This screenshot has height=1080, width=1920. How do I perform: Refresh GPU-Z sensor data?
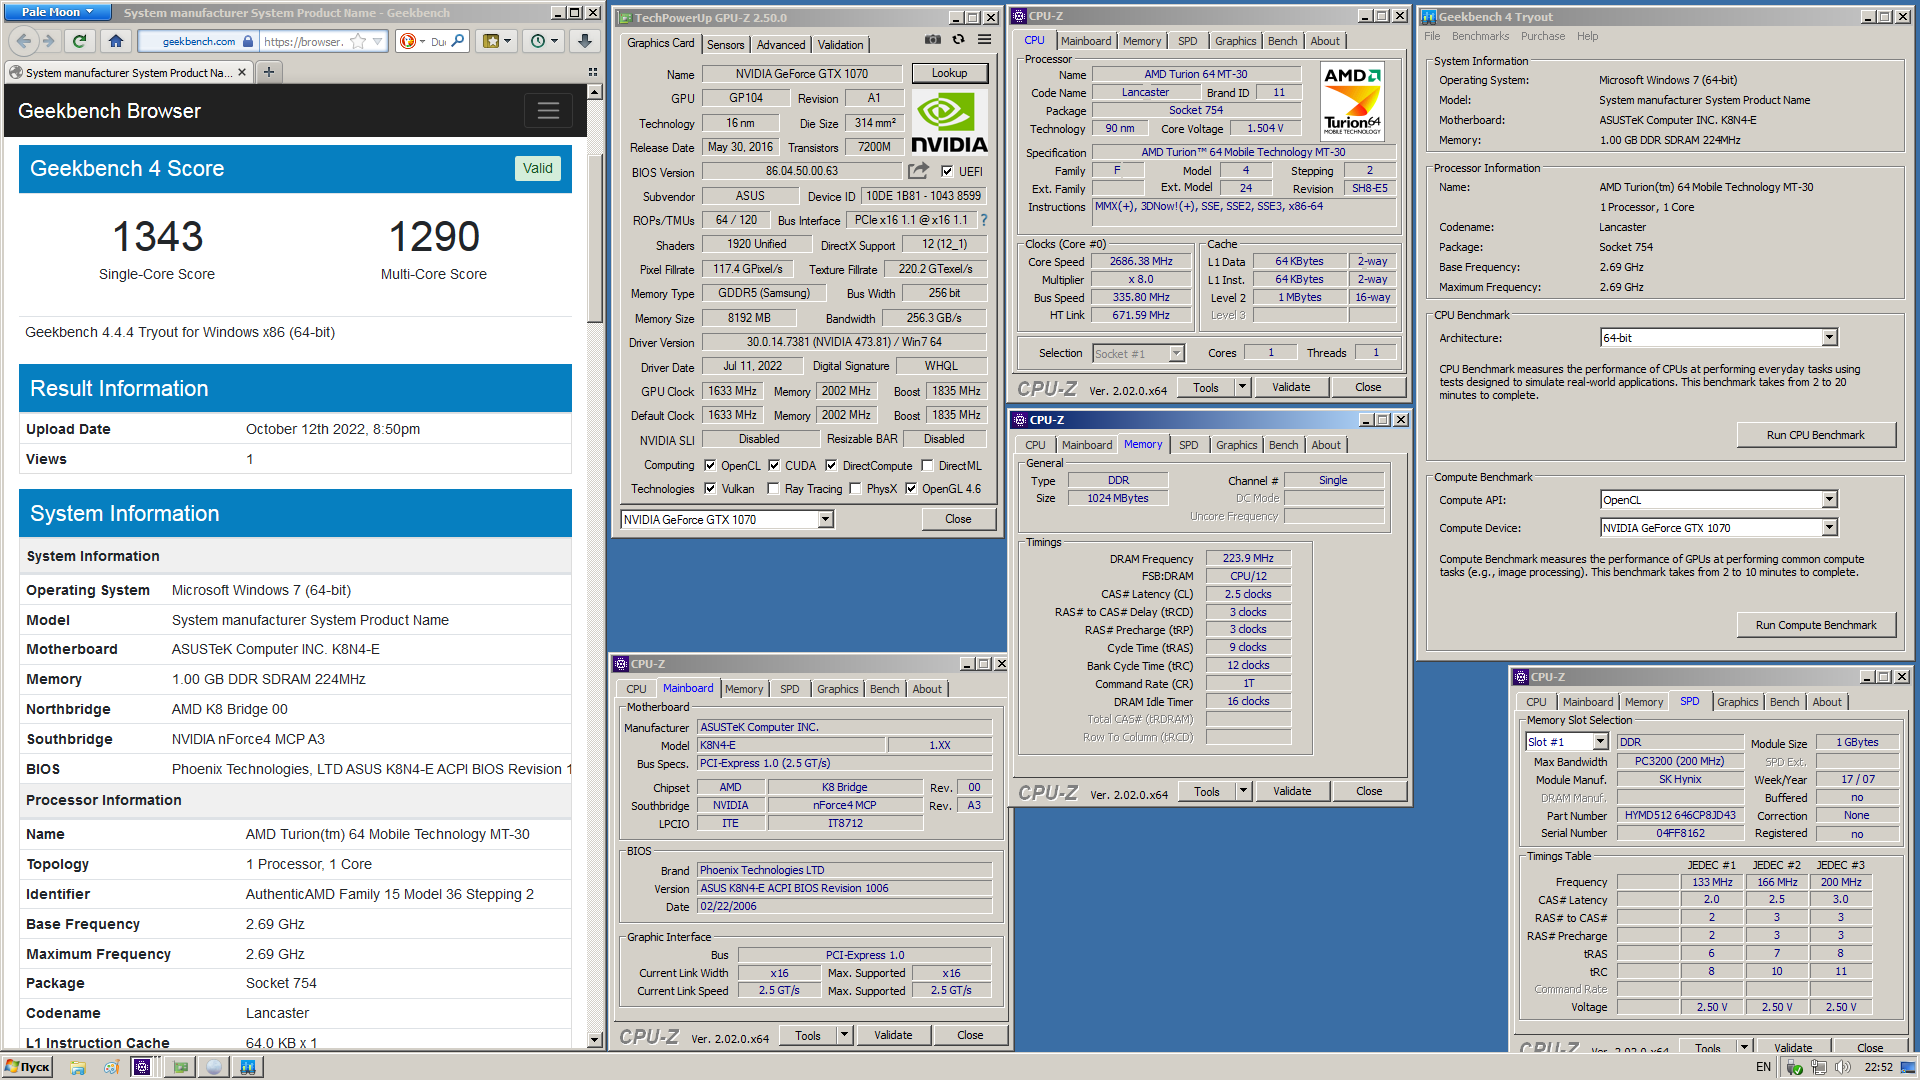pyautogui.click(x=958, y=40)
